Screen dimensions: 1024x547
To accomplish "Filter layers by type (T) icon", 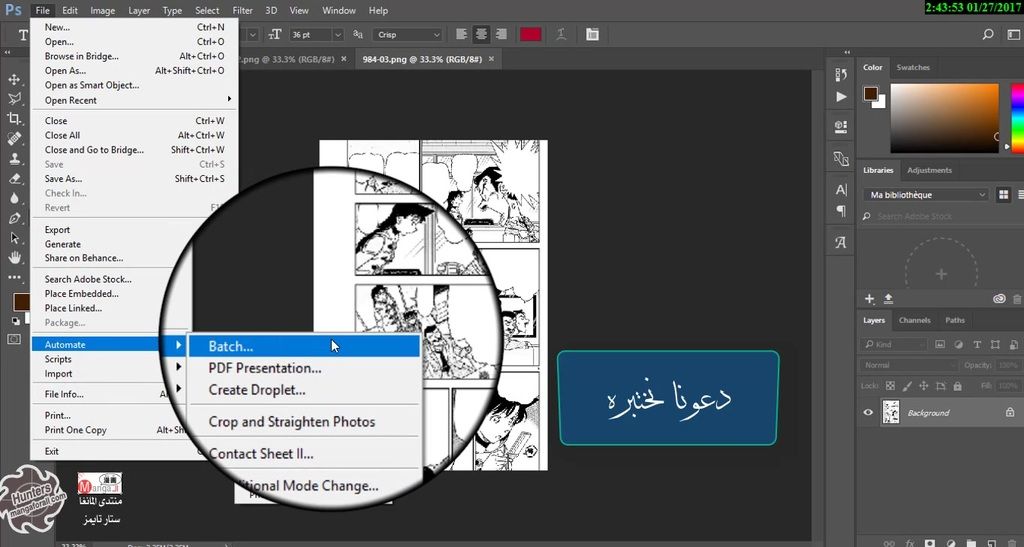I will [x=977, y=345].
